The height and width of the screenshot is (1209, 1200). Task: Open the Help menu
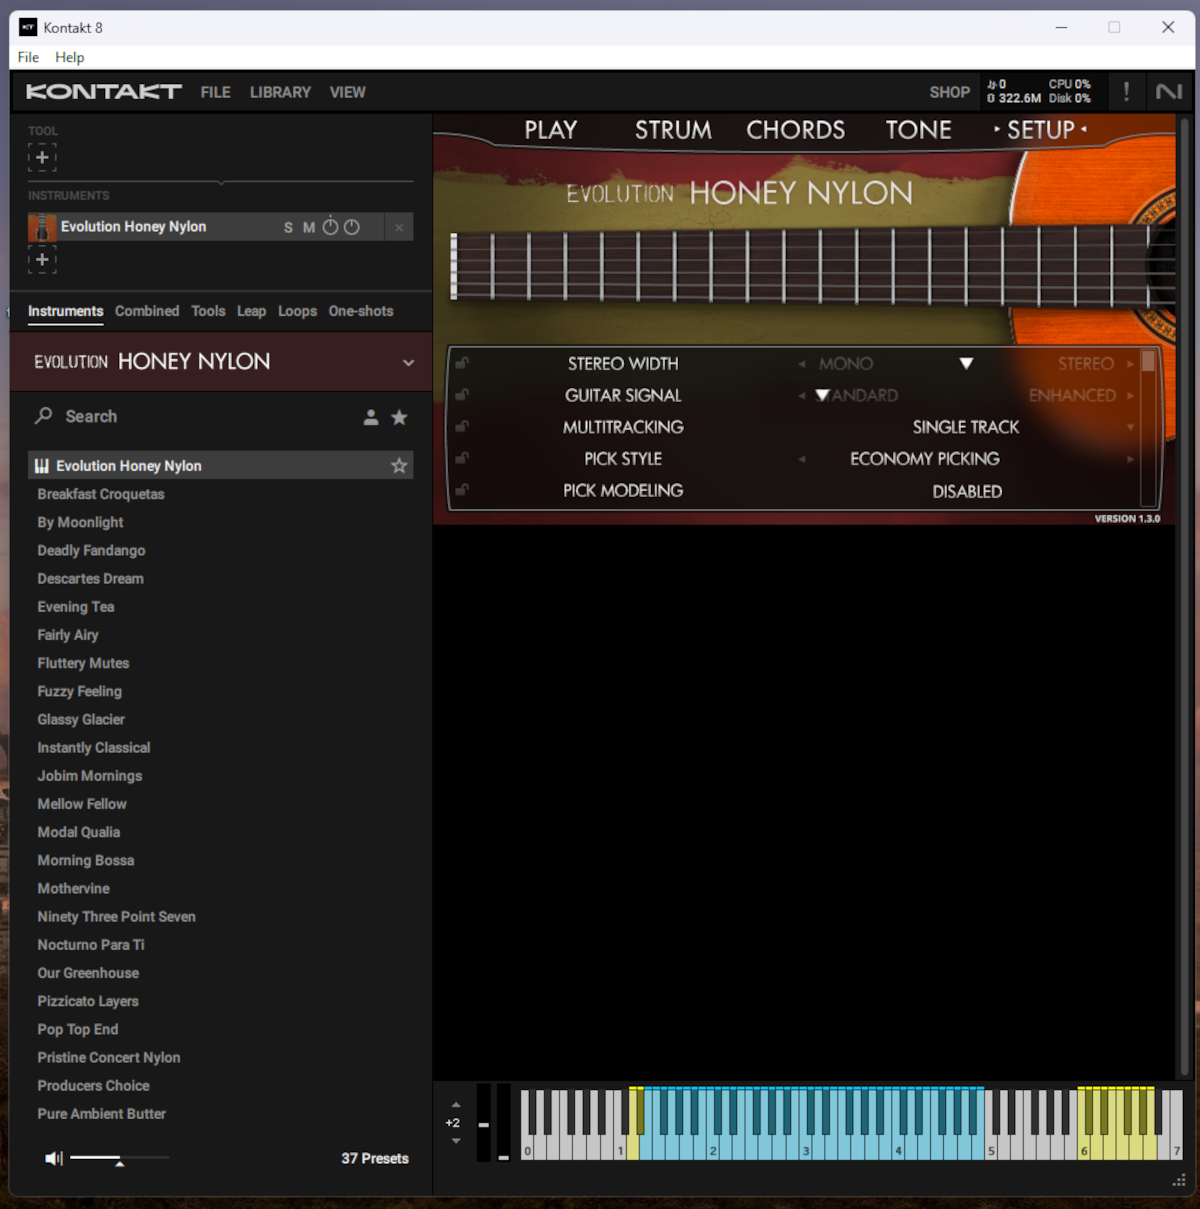[x=70, y=57]
